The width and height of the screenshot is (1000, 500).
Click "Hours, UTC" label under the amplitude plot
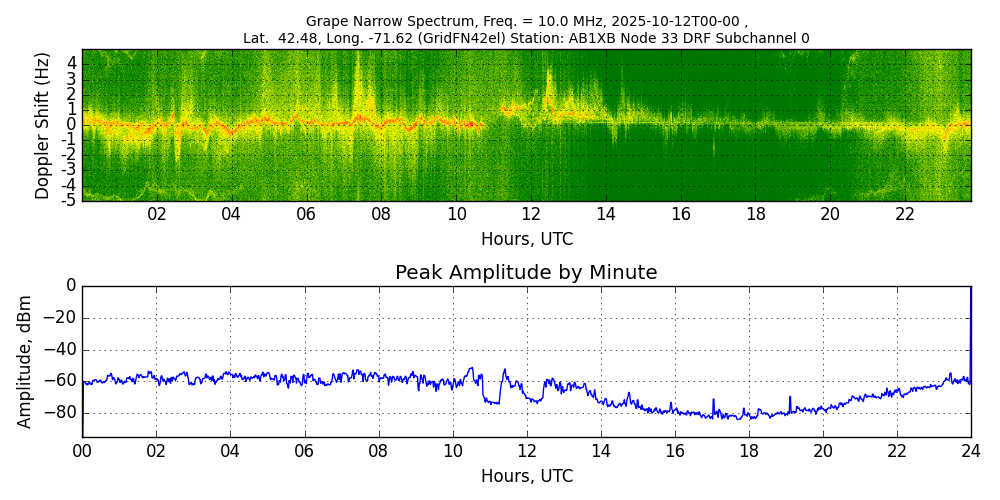(x=526, y=476)
